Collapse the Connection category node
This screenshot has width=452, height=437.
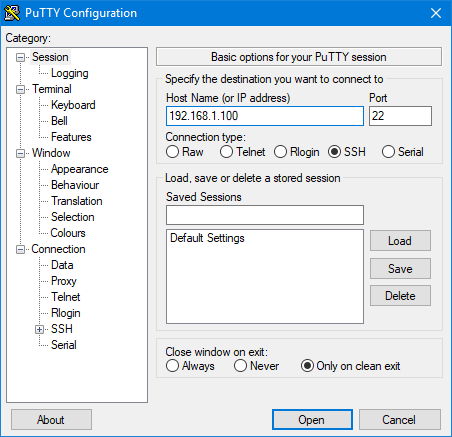pyautogui.click(x=21, y=250)
